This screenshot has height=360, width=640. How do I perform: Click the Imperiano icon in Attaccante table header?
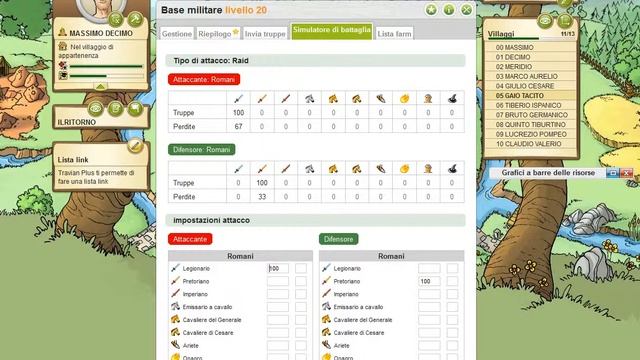tap(286, 98)
